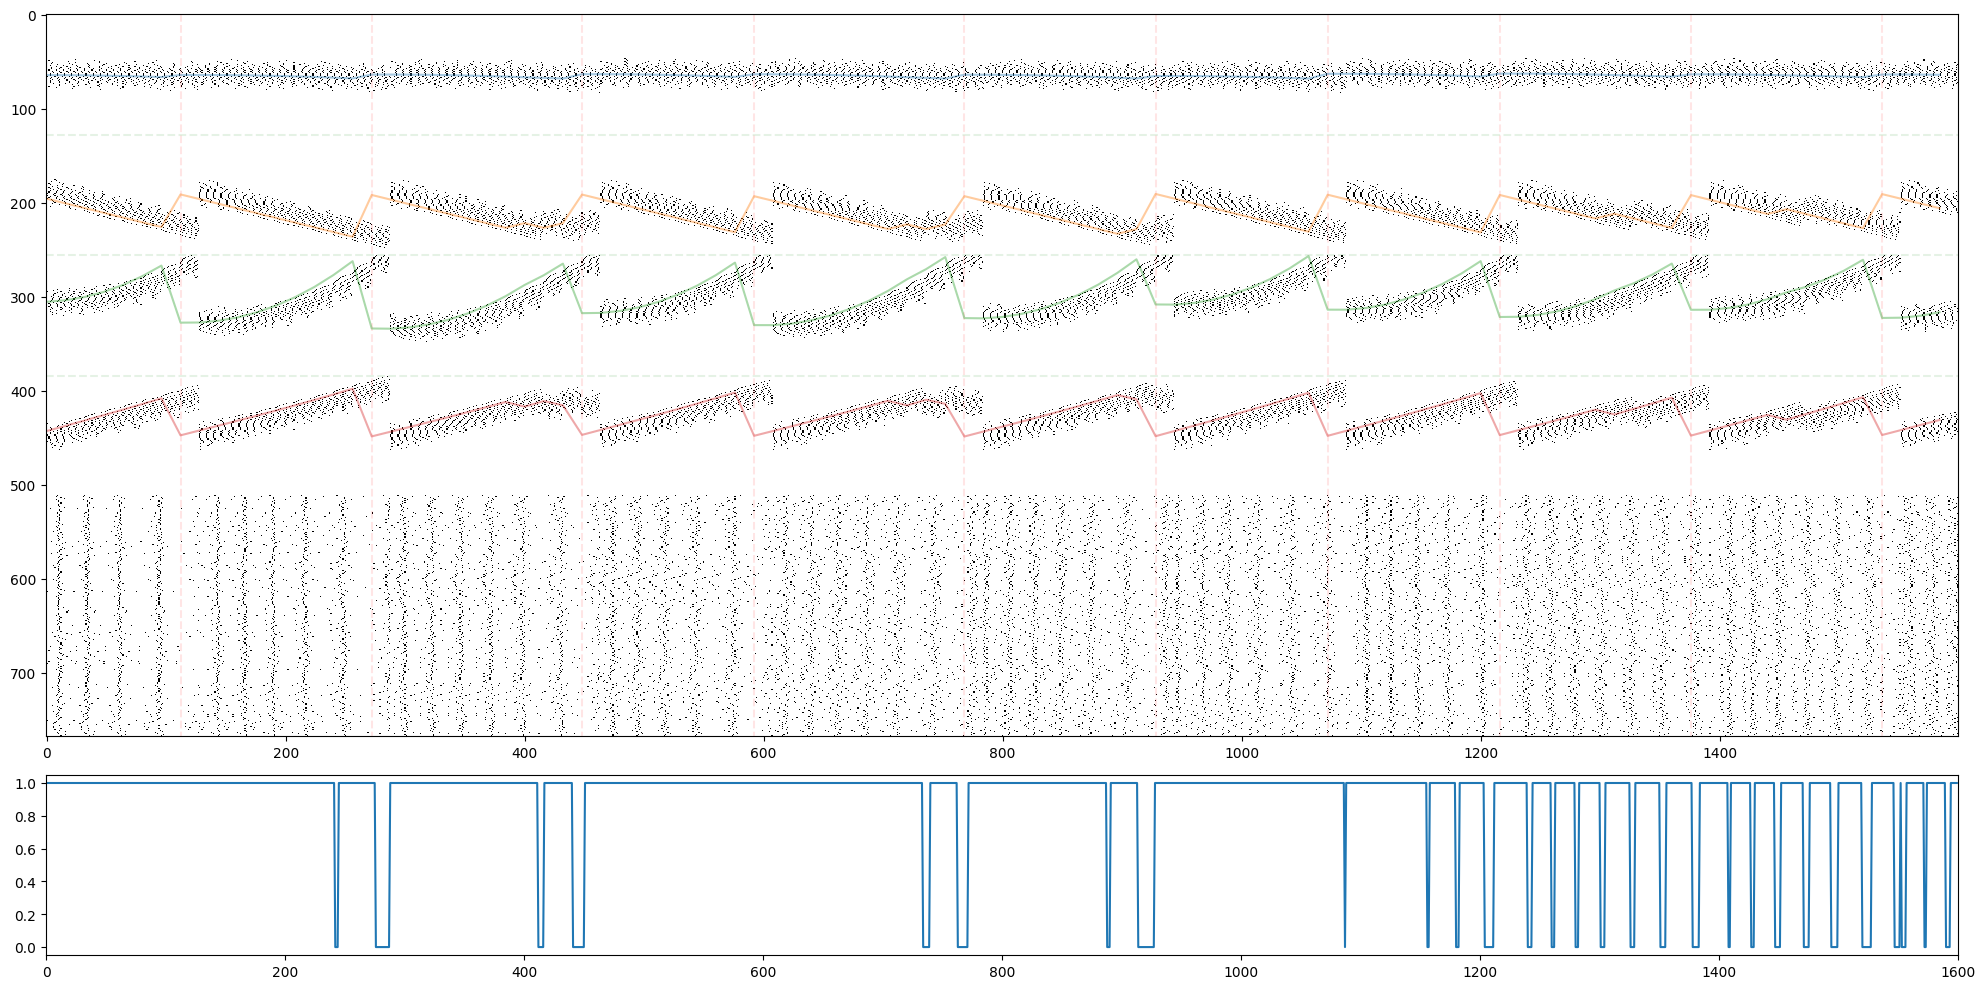Click the "600" x-axis tick of the raster plot
The height and width of the screenshot is (989, 1985).
[763, 753]
